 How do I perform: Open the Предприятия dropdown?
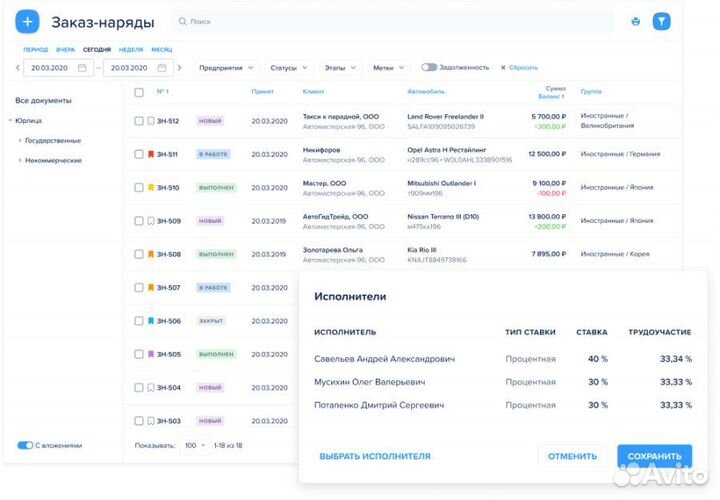click(225, 68)
